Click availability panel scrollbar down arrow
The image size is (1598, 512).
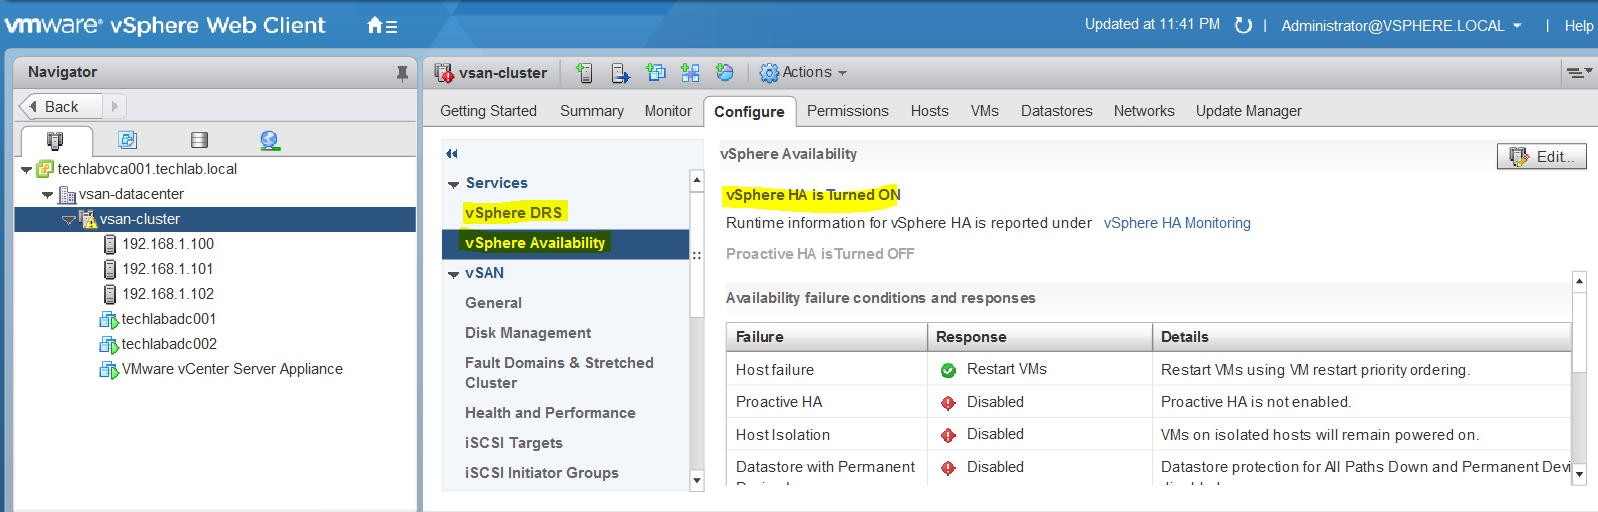[1580, 475]
